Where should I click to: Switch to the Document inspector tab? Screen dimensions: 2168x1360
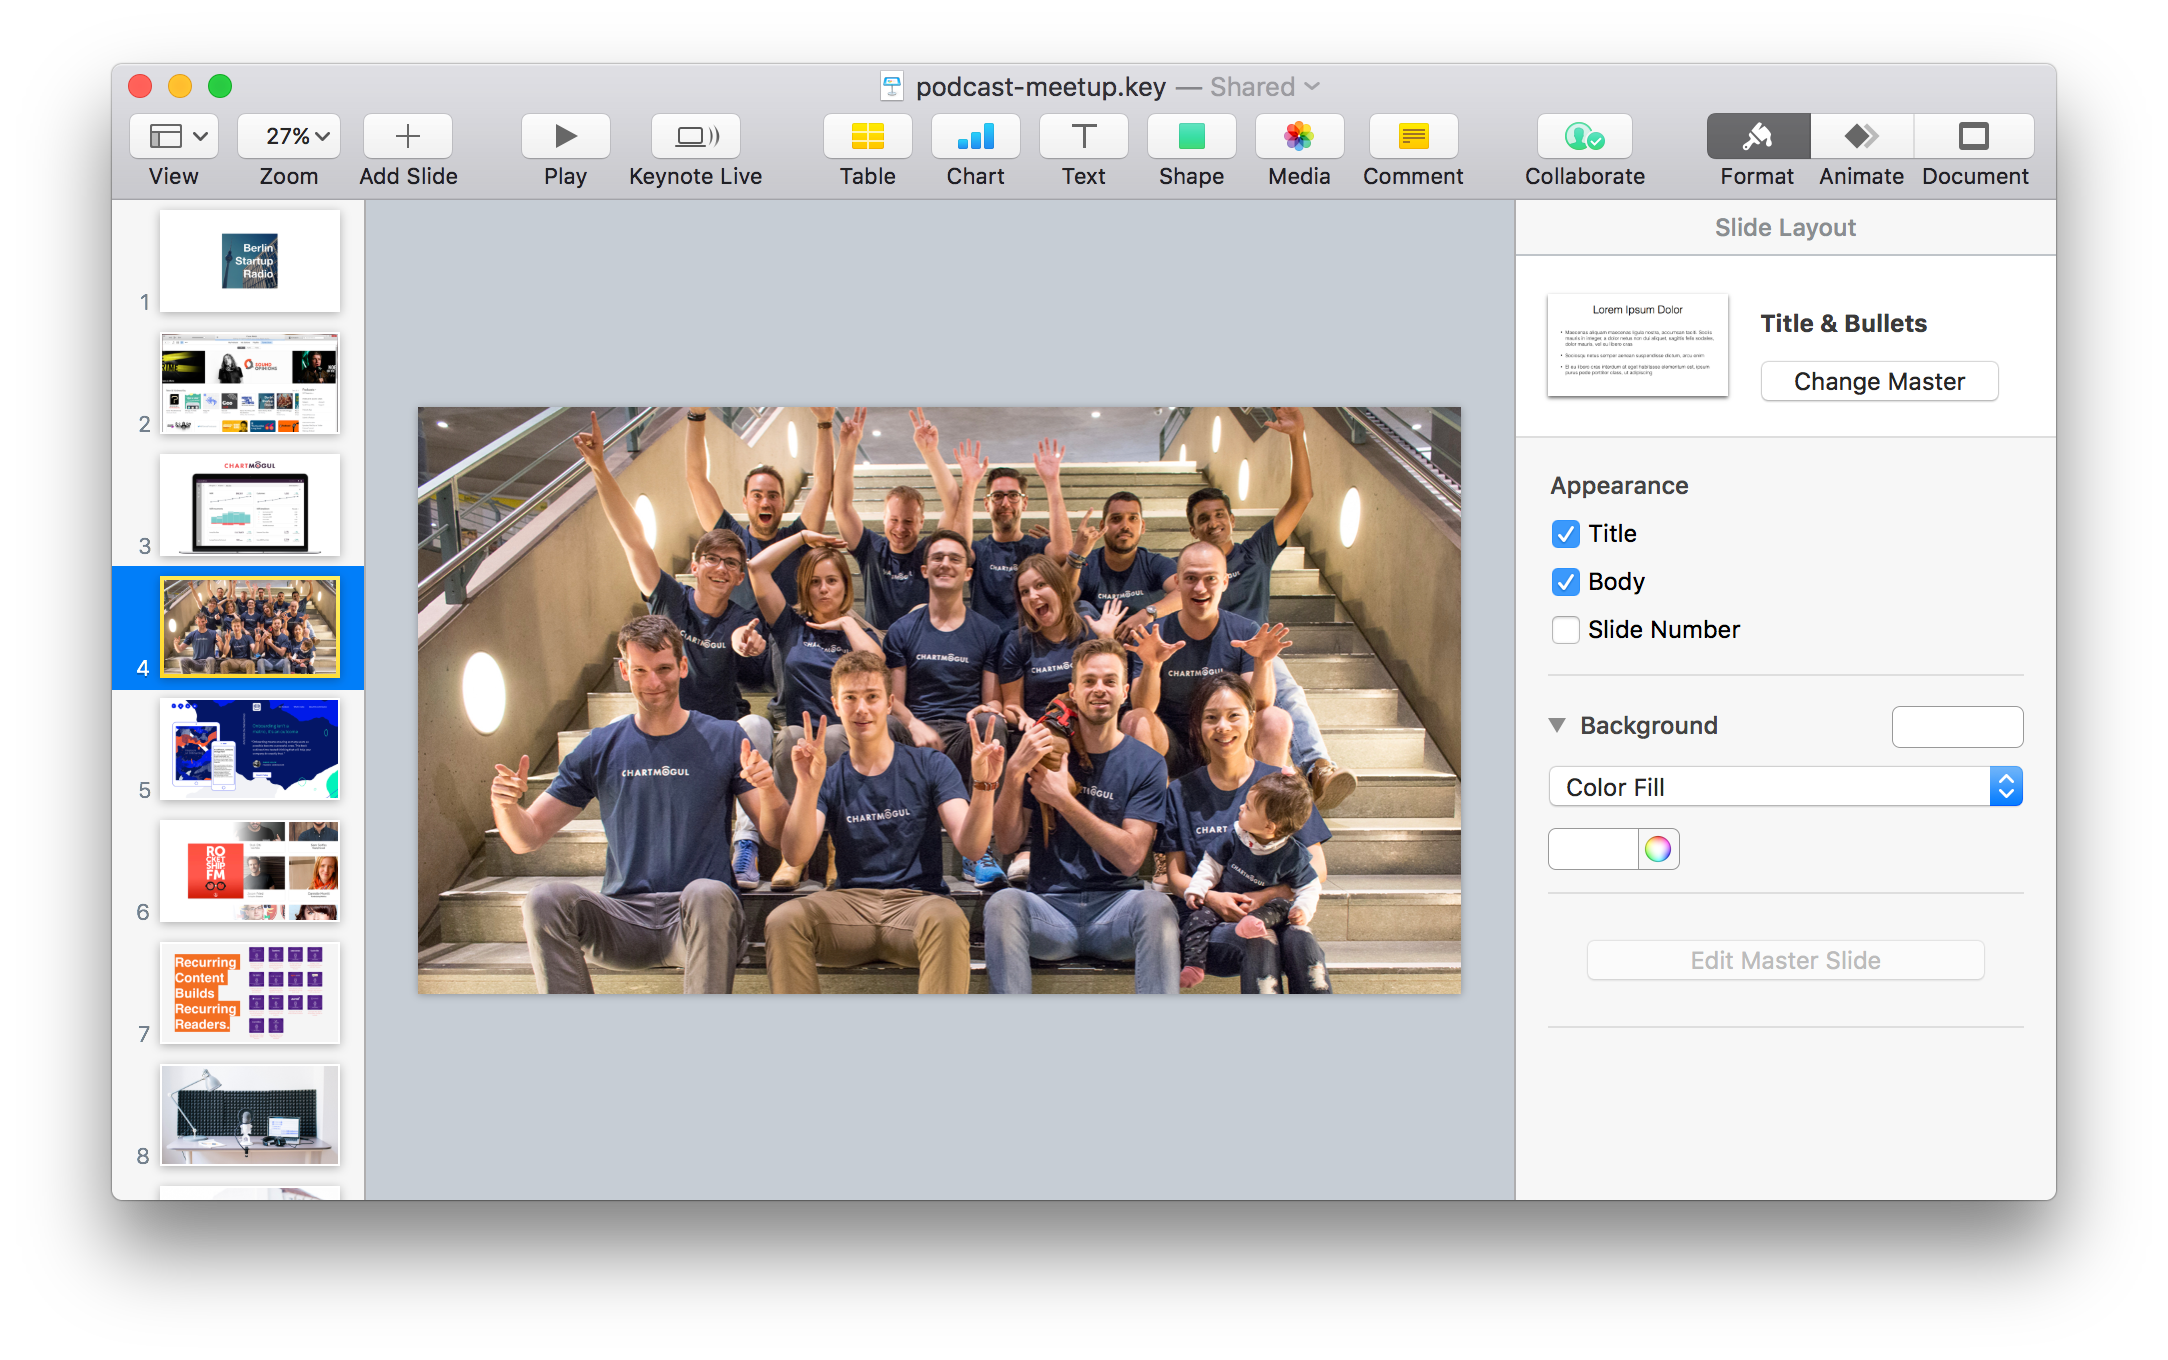click(1974, 137)
